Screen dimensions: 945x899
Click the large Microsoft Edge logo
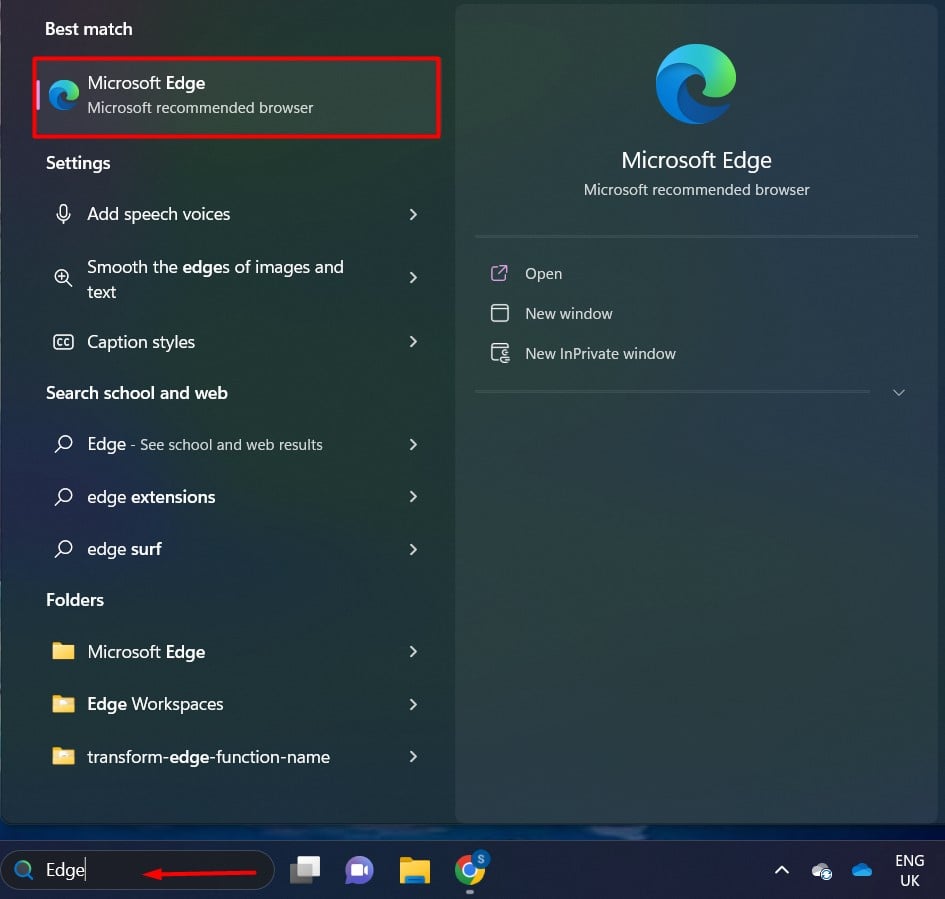pyautogui.click(x=695, y=84)
